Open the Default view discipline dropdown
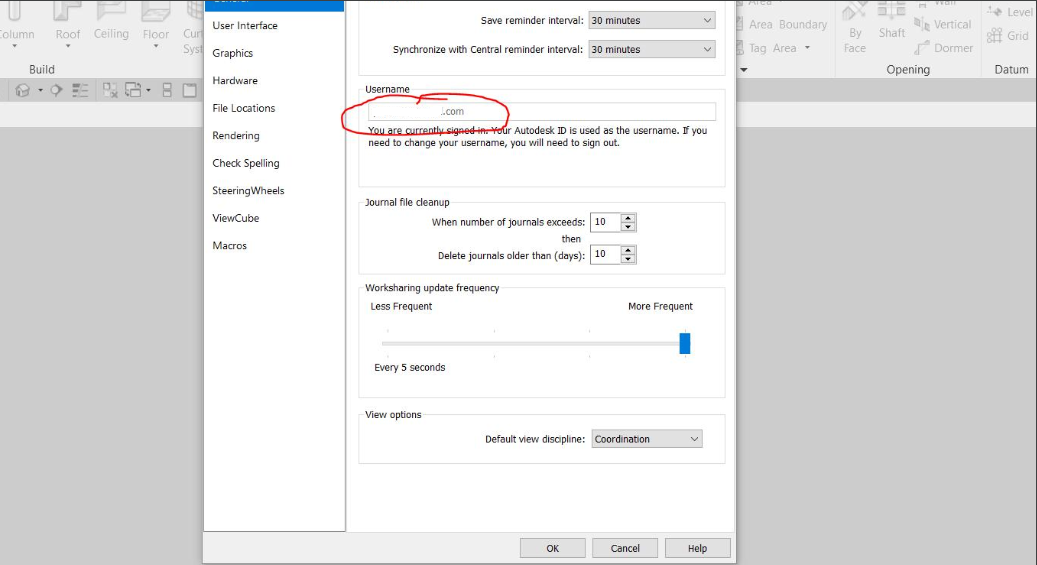The height and width of the screenshot is (565, 1037). tap(647, 439)
